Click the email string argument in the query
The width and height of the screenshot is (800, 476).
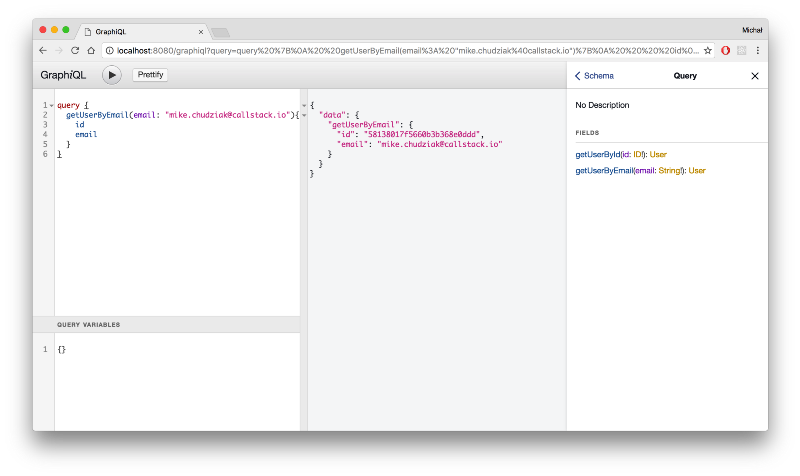point(228,115)
